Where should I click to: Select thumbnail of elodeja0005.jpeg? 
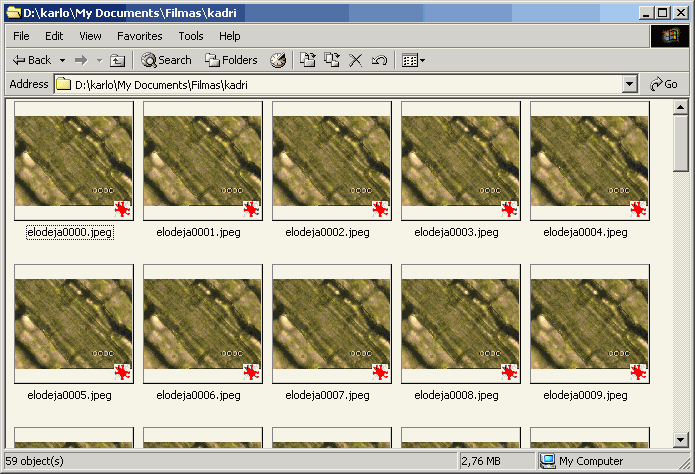74,324
